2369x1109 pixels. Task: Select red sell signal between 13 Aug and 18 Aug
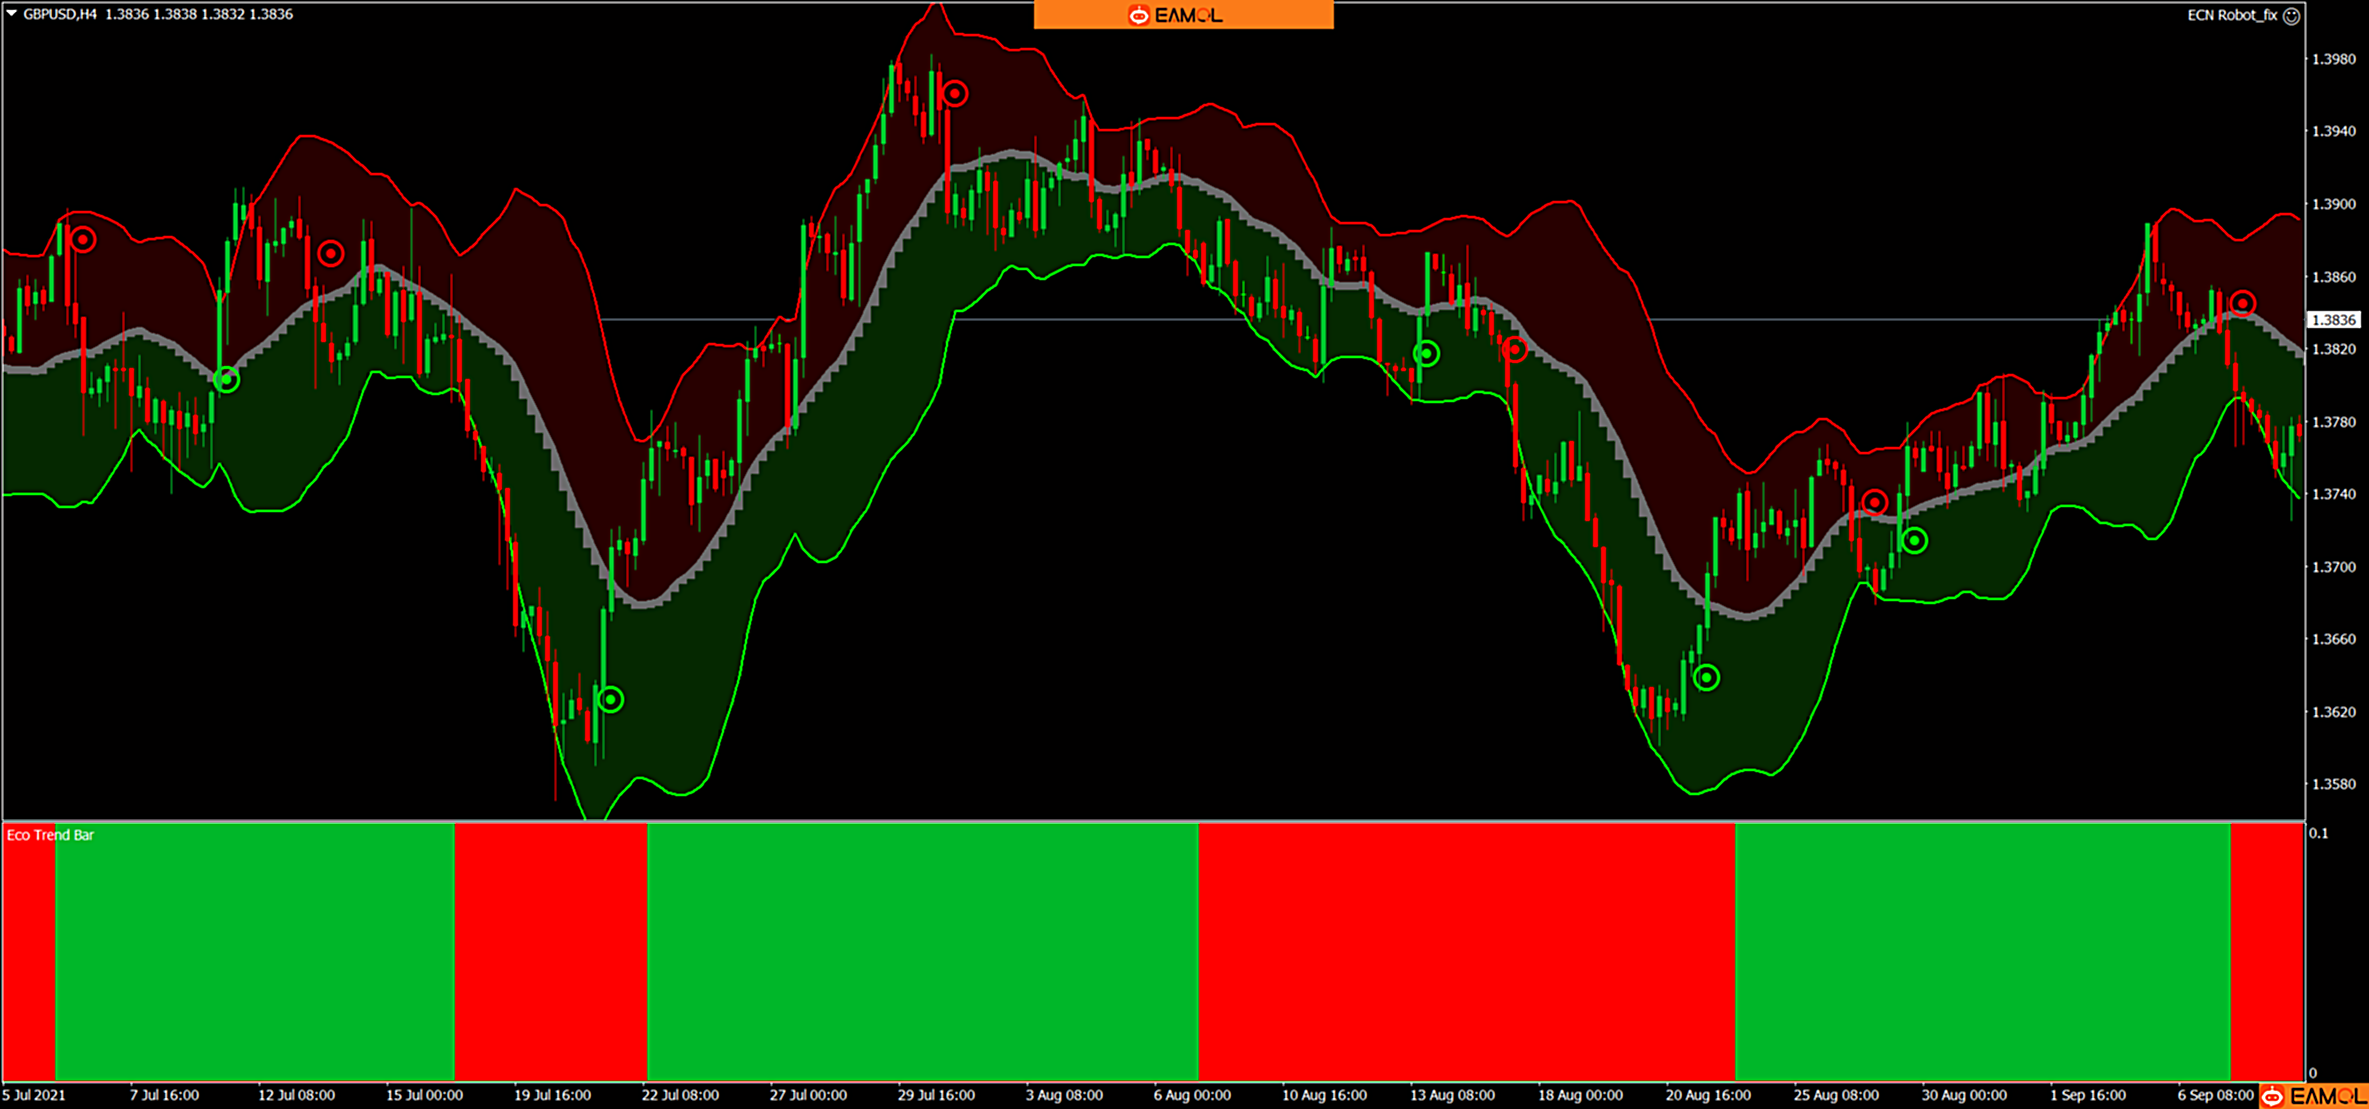pos(1515,349)
